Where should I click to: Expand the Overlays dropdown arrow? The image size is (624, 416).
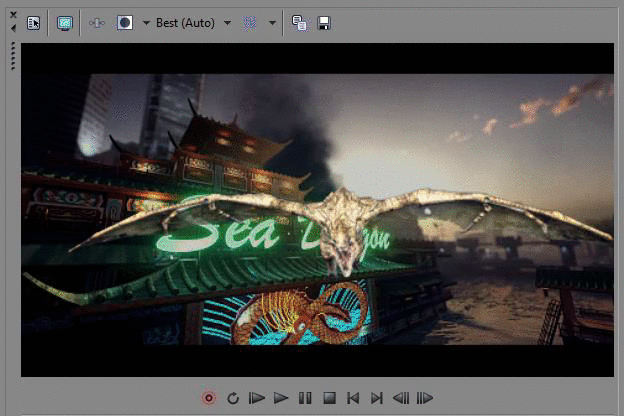(272, 23)
